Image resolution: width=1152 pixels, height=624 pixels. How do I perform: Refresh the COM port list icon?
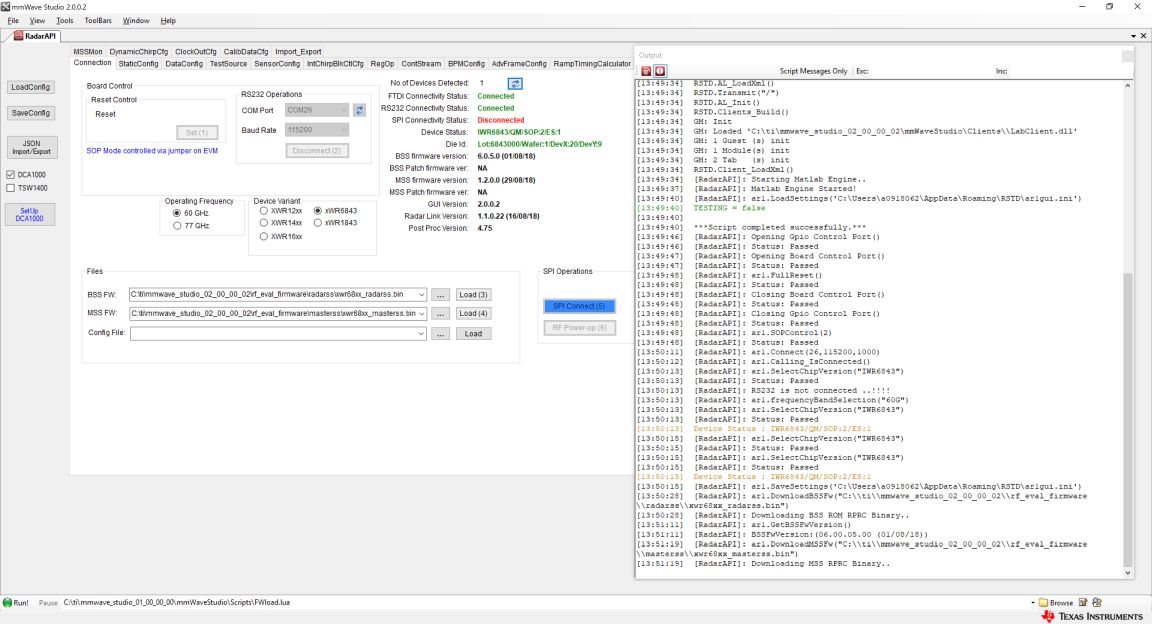click(x=359, y=110)
